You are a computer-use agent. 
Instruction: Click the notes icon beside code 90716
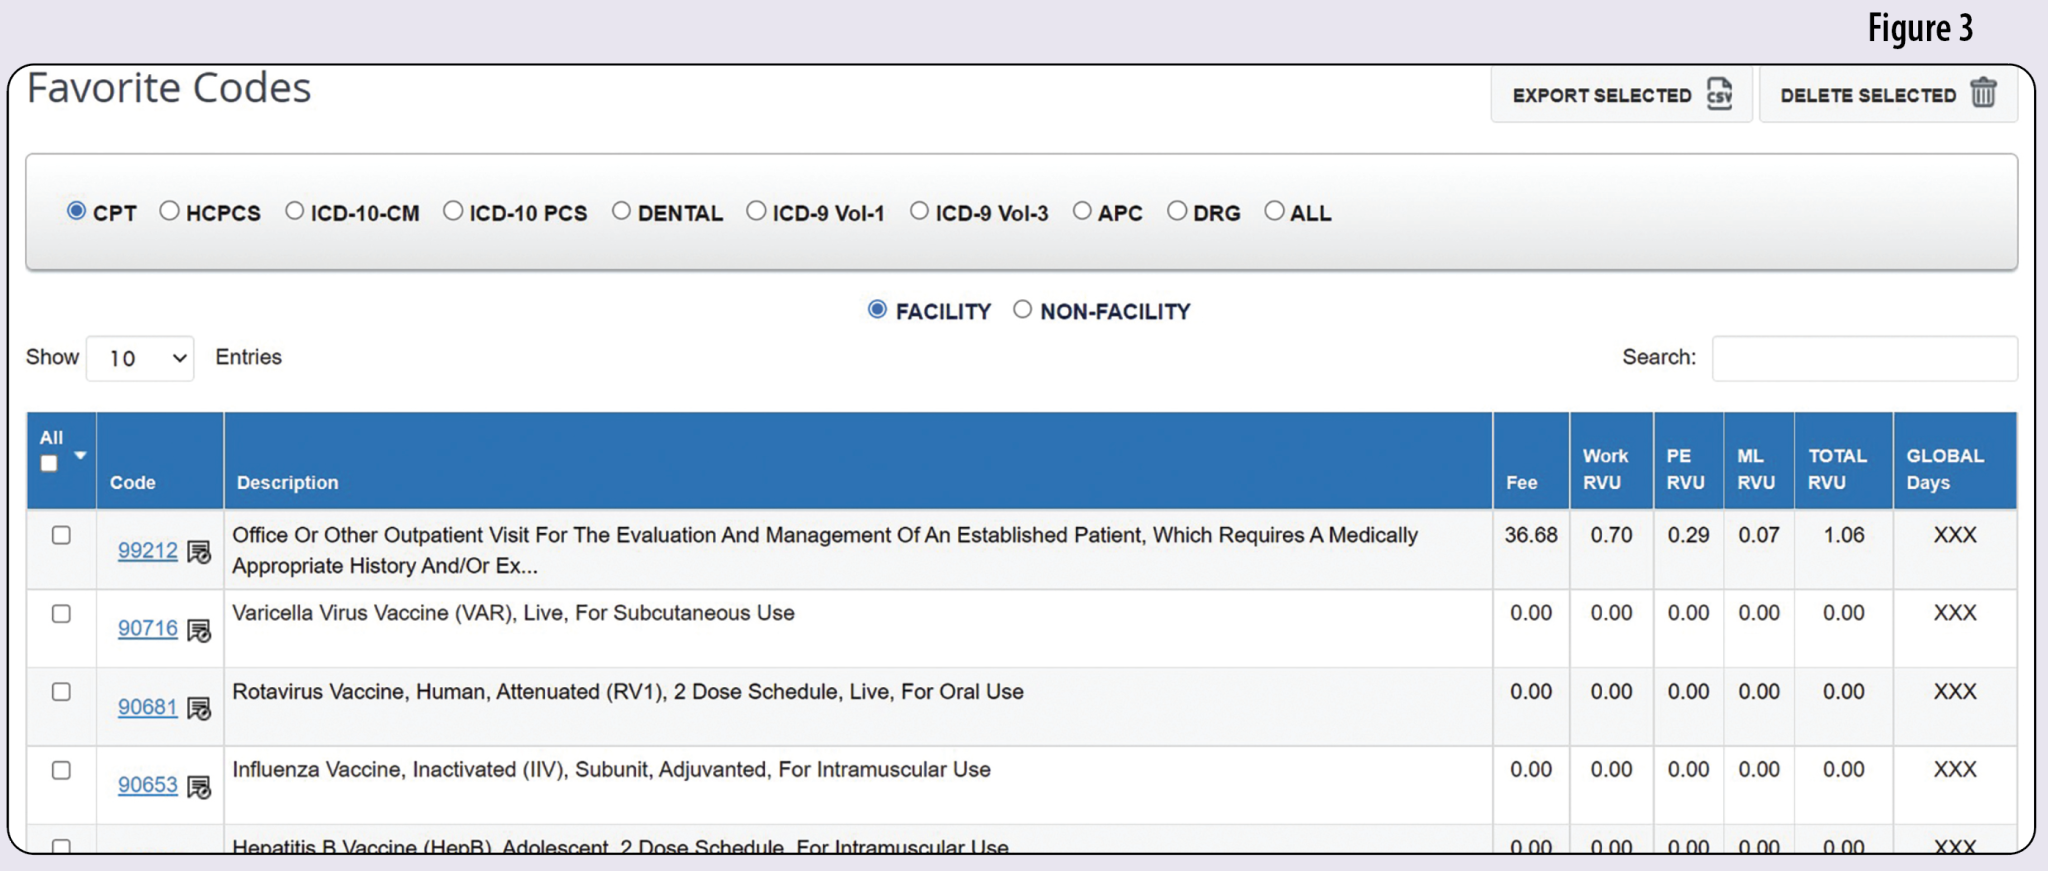click(x=199, y=630)
